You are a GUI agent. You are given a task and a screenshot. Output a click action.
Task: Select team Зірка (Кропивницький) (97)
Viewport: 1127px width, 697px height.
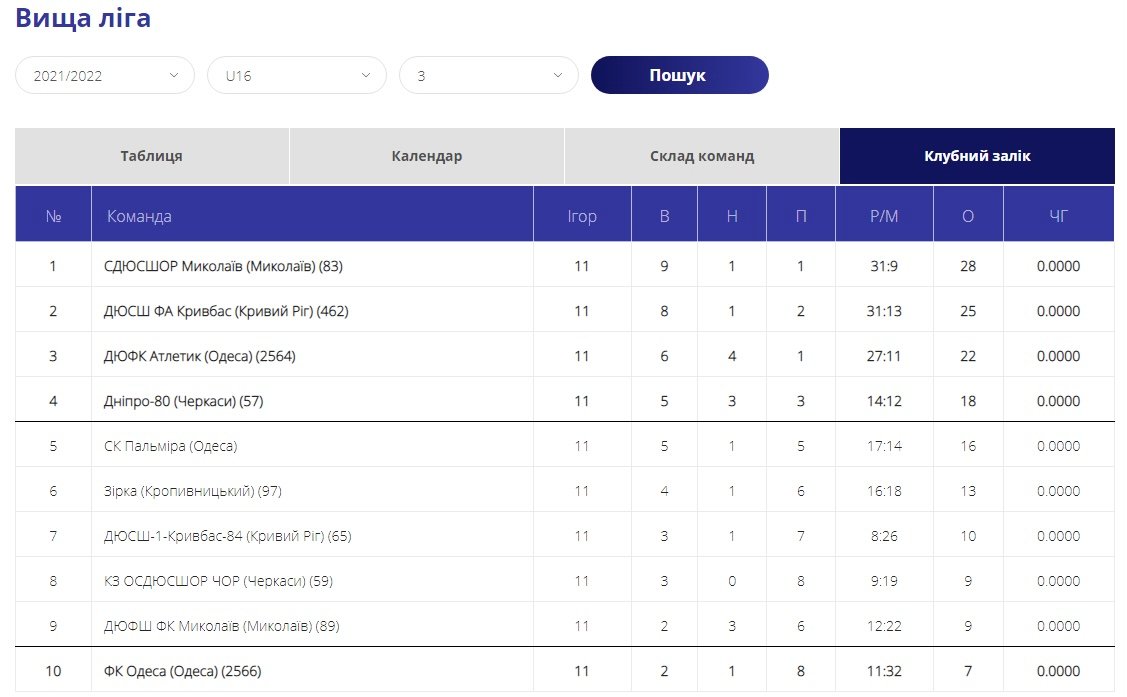click(x=193, y=491)
